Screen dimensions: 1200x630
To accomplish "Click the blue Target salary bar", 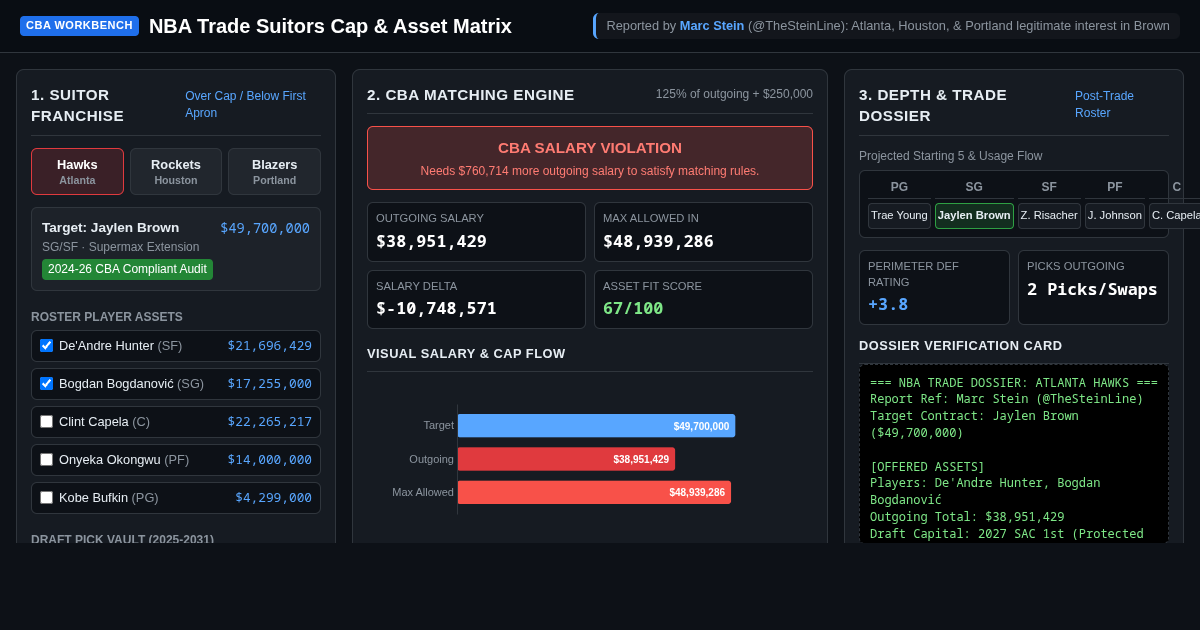I will [x=596, y=426].
